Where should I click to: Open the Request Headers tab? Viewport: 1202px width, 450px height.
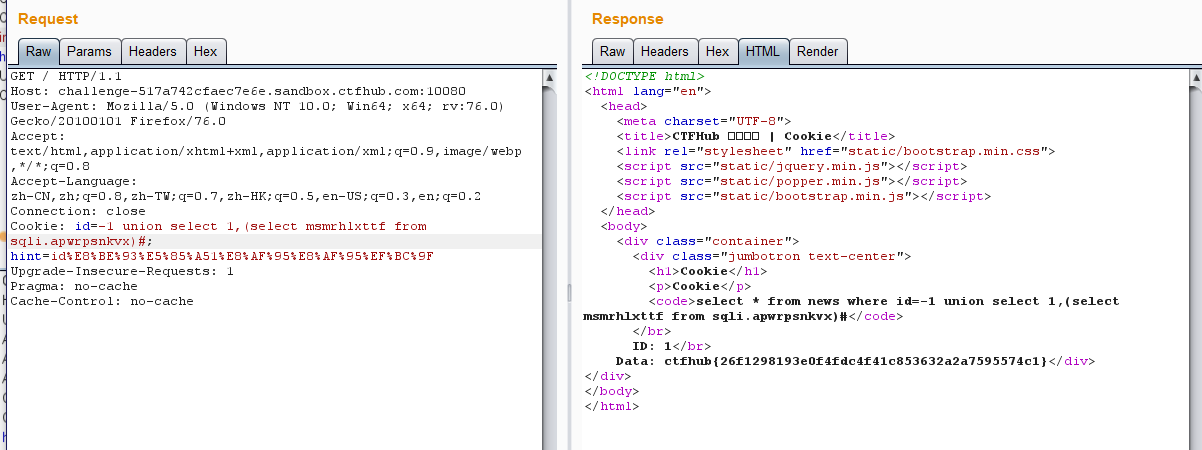[x=153, y=52]
